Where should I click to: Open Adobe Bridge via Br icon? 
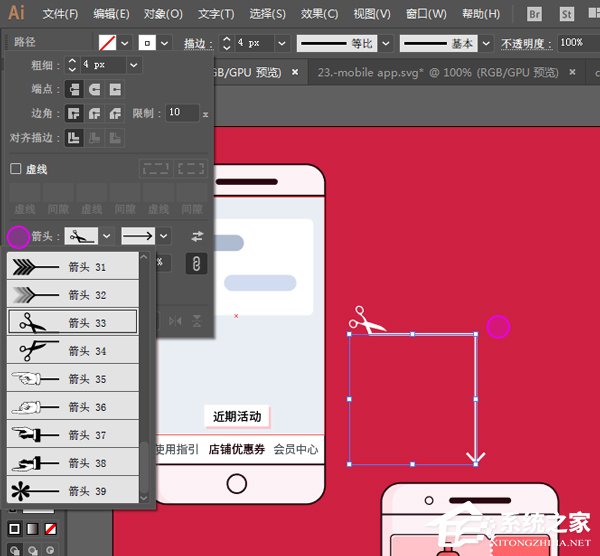pyautogui.click(x=535, y=14)
